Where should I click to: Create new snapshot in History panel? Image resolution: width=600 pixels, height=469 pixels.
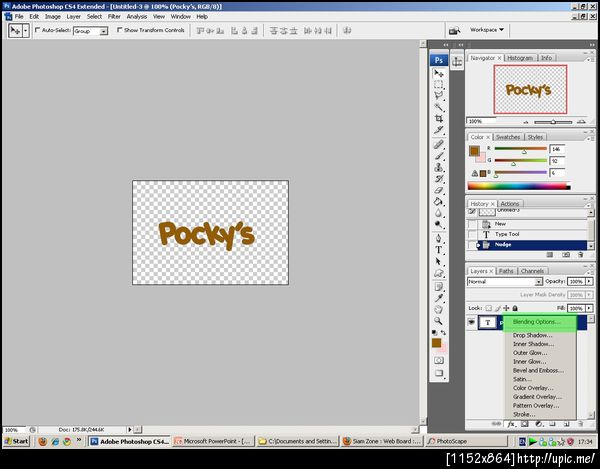pyautogui.click(x=566, y=255)
